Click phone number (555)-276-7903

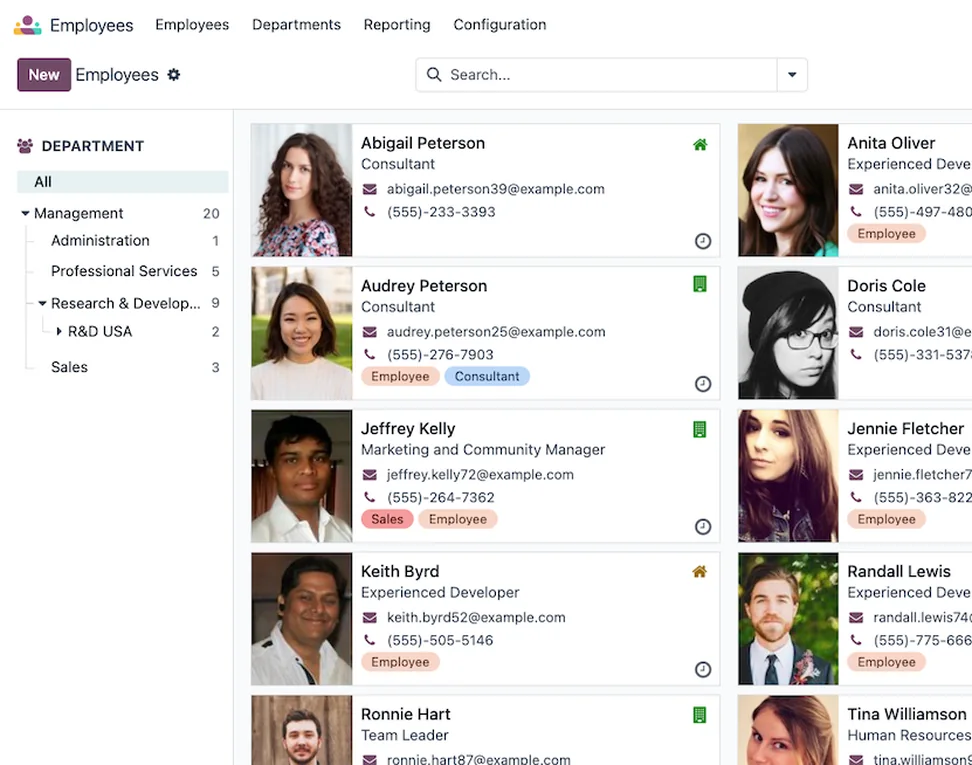440,355
